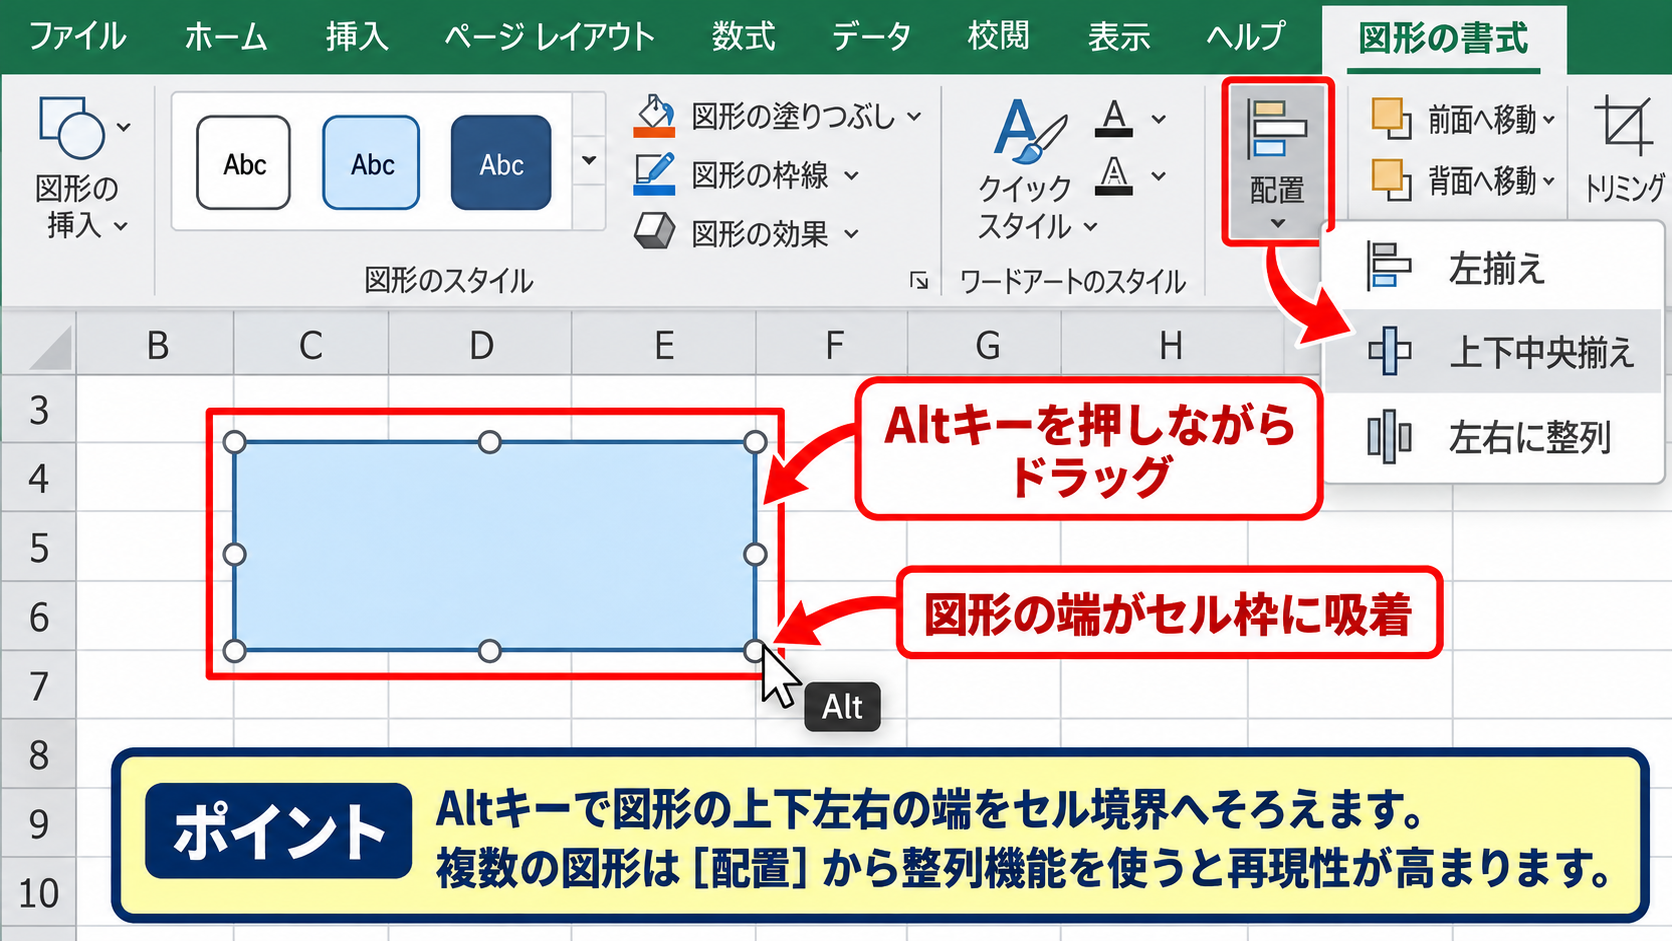Open the 図形の挿入 shapes icon
Viewport: 1672px width, 941px height.
71,127
